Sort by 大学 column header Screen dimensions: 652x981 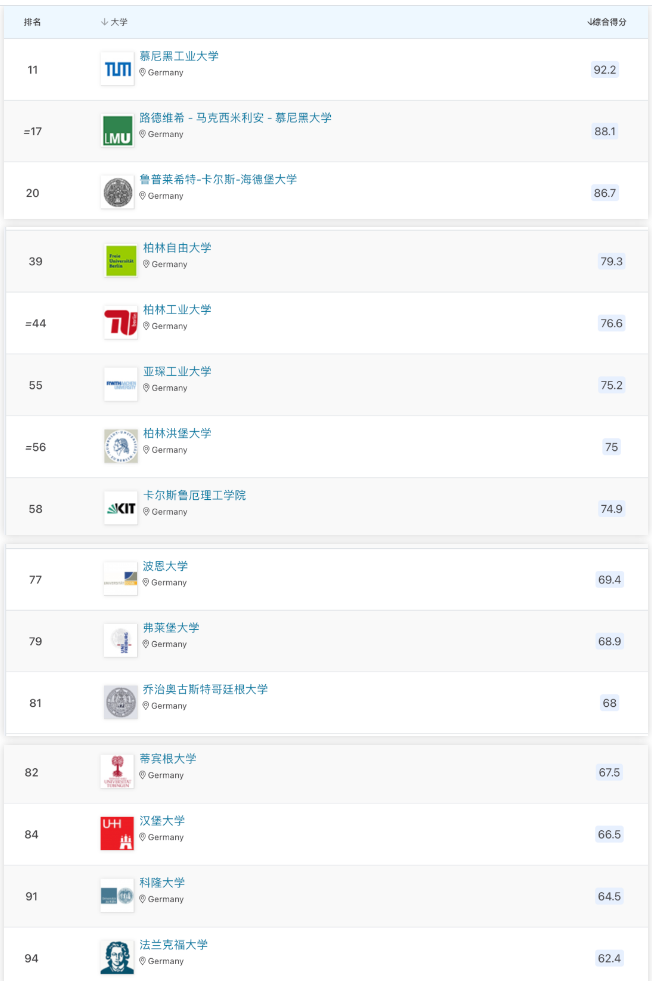click(114, 22)
